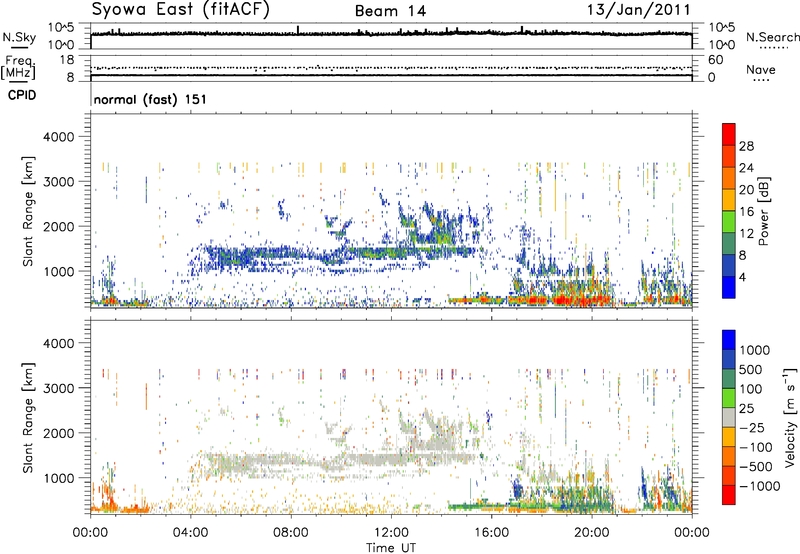Click the "Time UT" axis title
The image size is (800, 554).
pyautogui.click(x=391, y=548)
